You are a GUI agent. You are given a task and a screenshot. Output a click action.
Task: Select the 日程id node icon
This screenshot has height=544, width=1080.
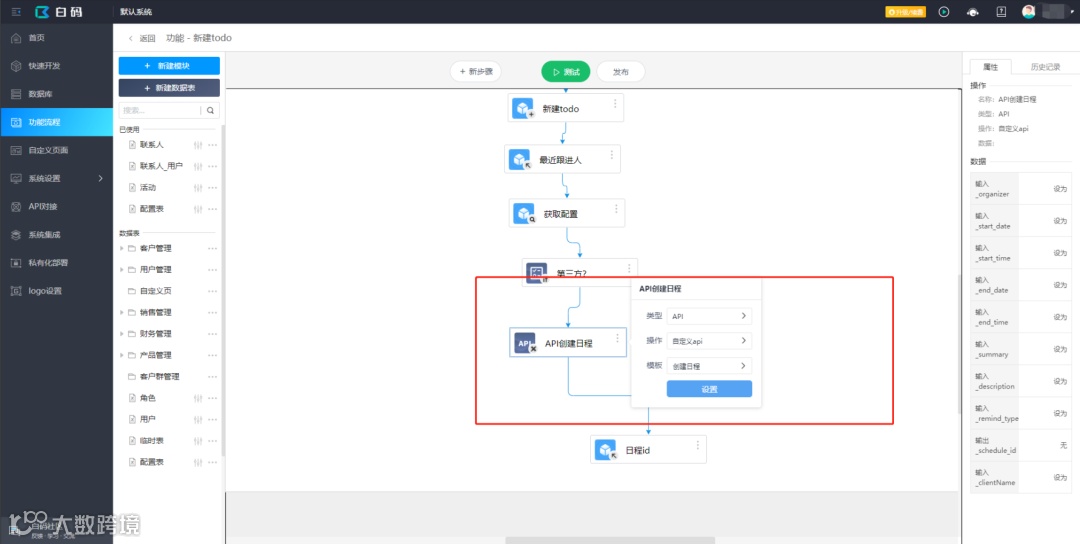click(x=606, y=450)
